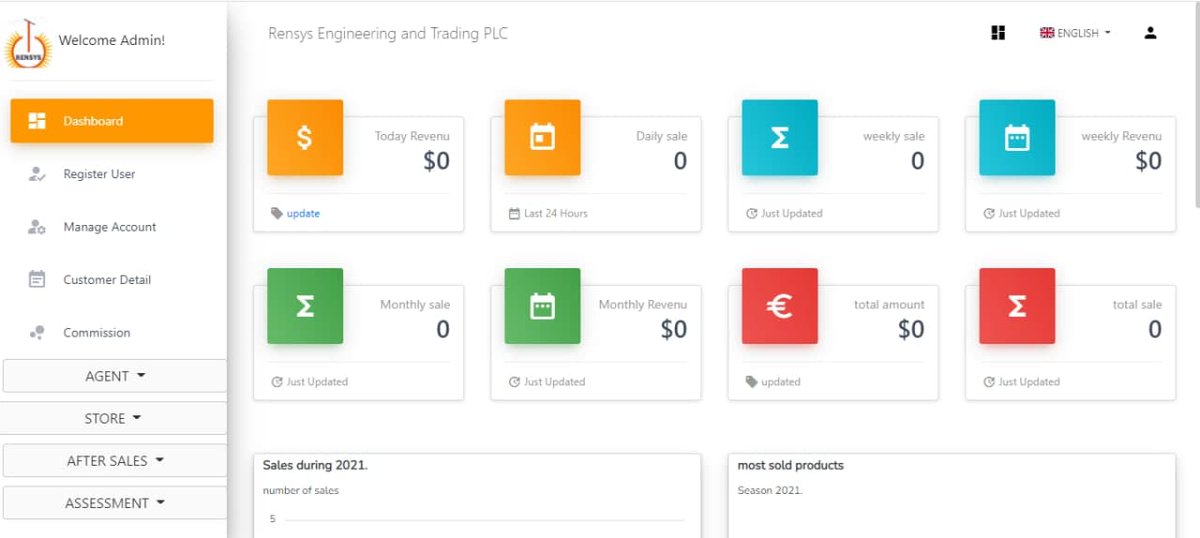Screen dimensions: 1200x538
Task: Open the Dashboard menu item
Action: point(112,121)
